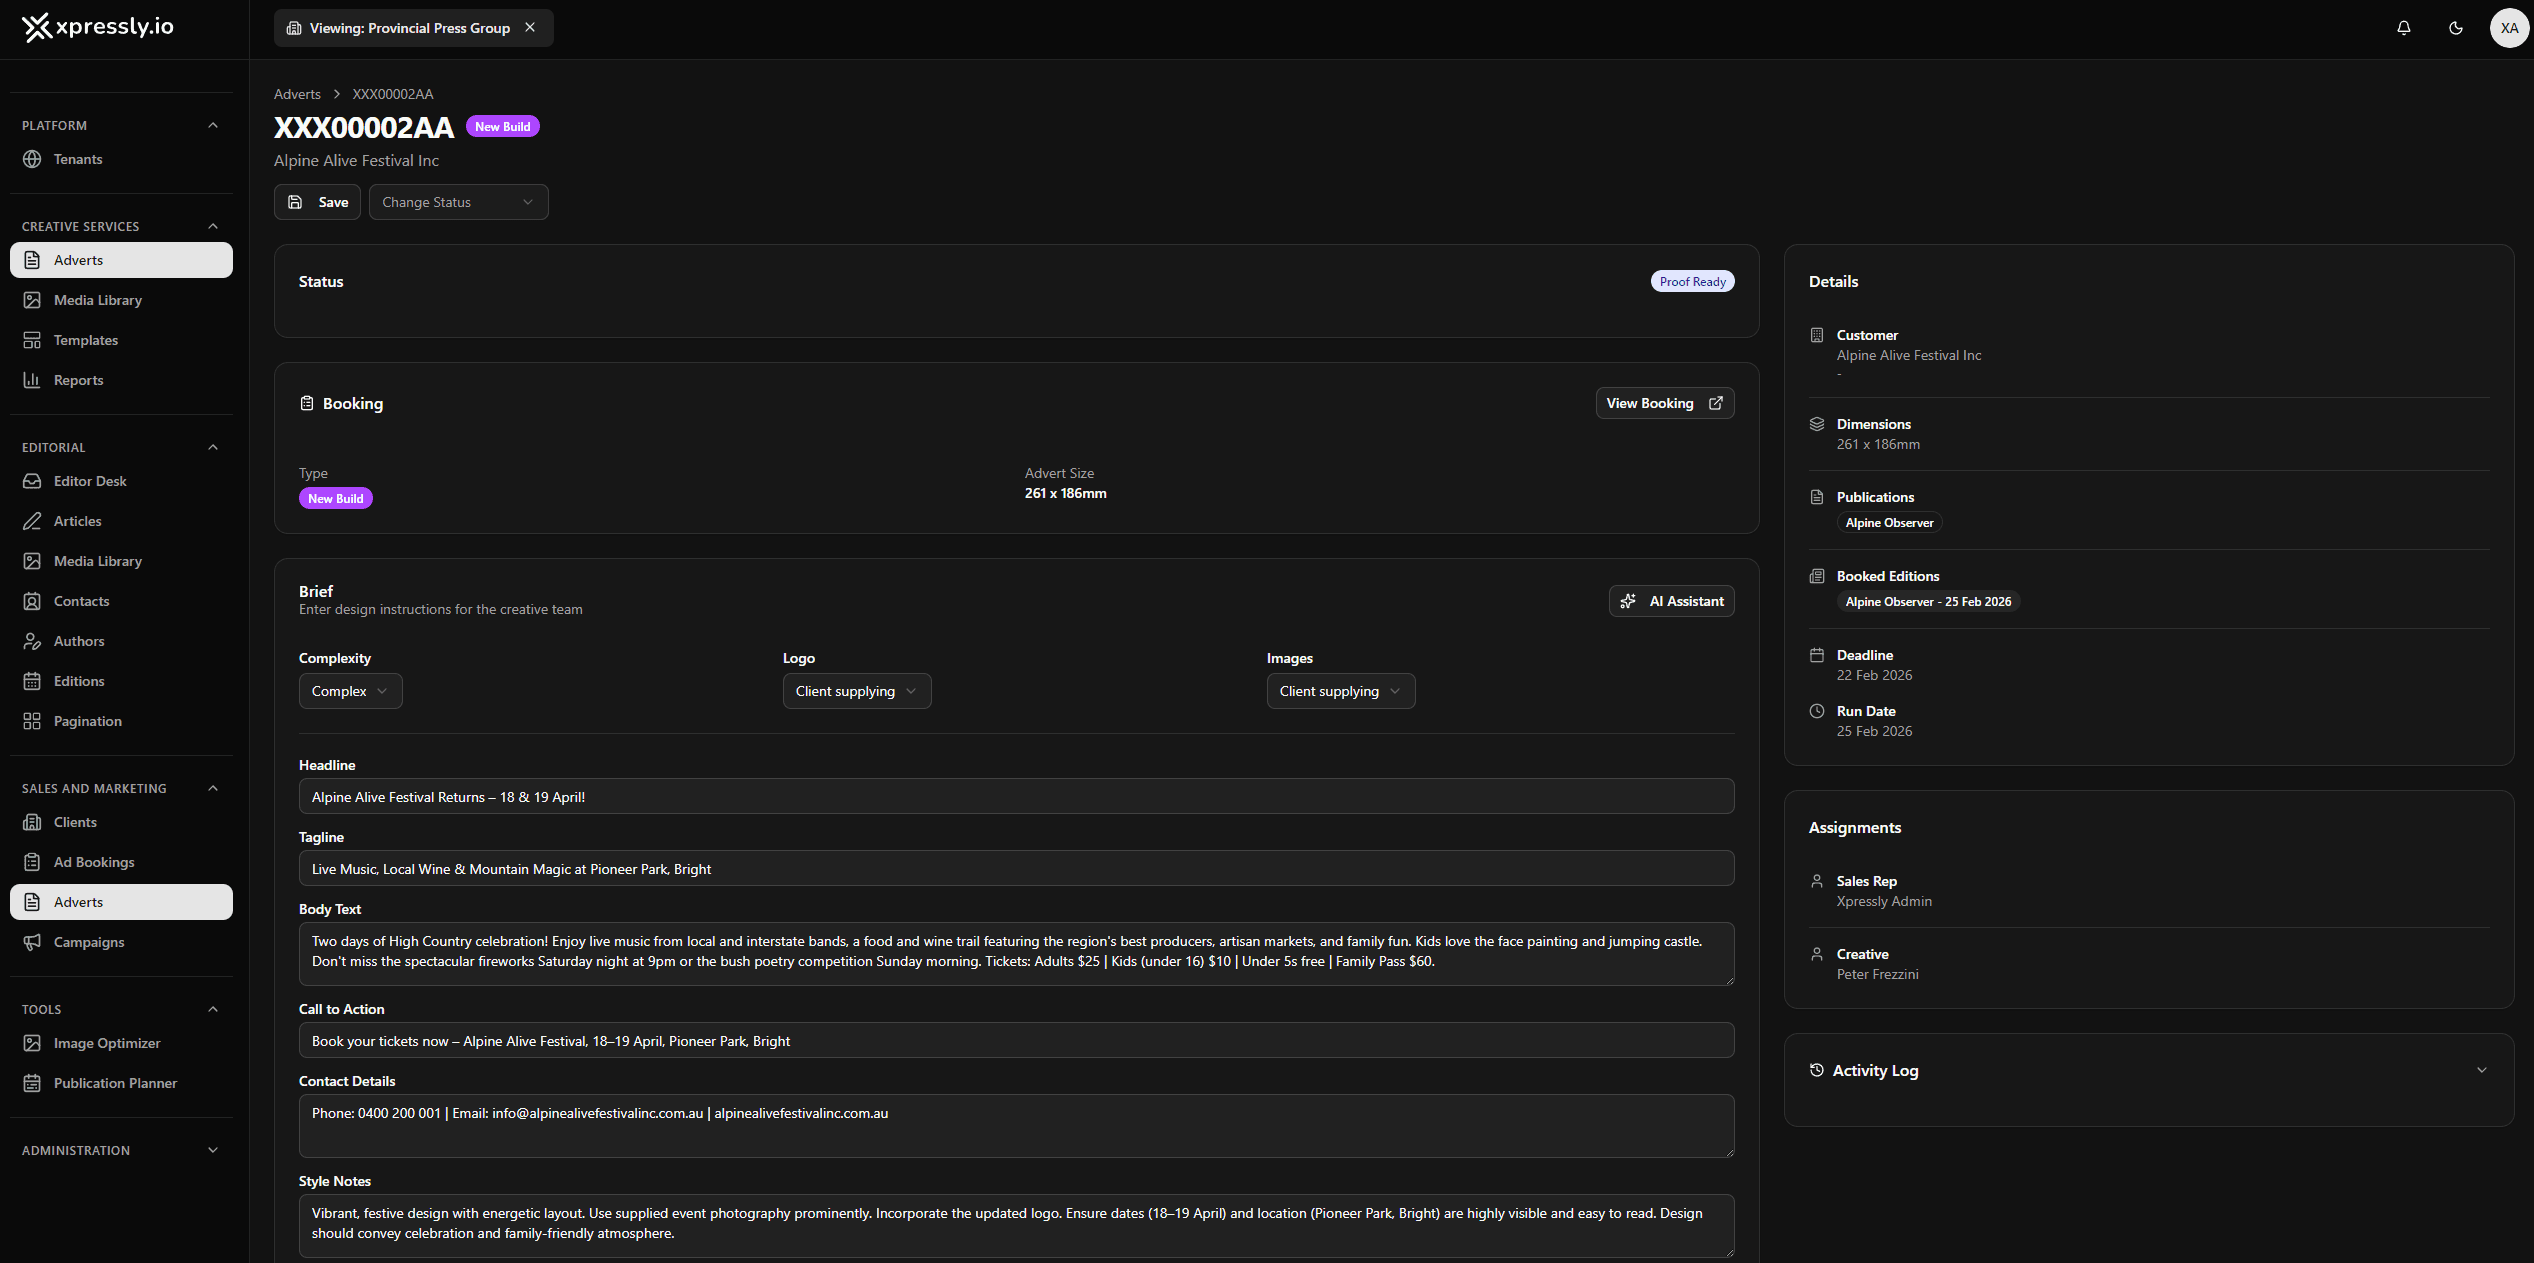Click the notifications bell icon
2534x1263 pixels.
pyautogui.click(x=2404, y=28)
